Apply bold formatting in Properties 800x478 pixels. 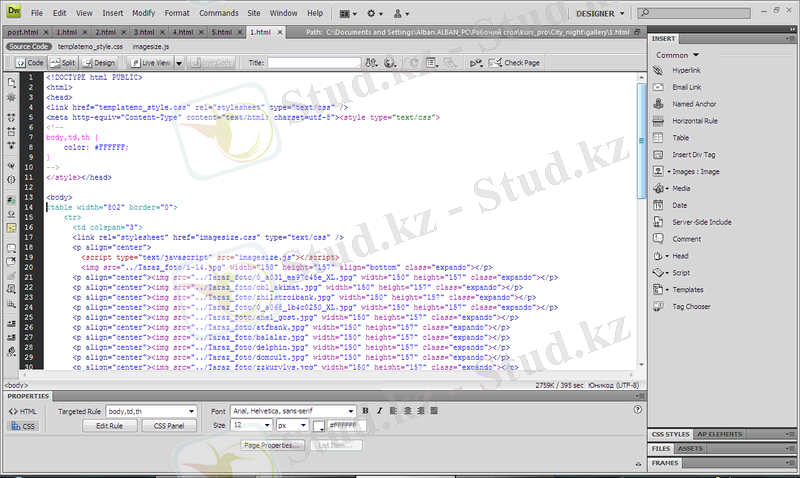click(x=365, y=411)
